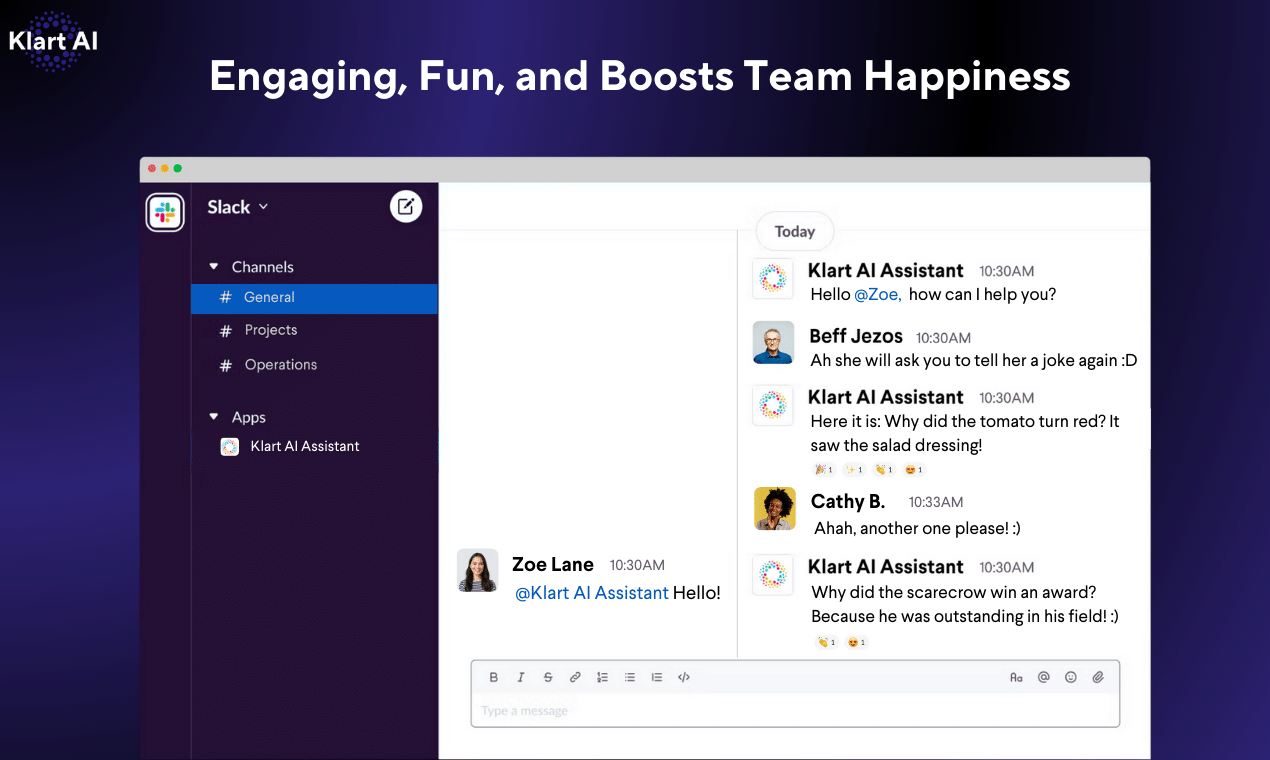Insert a link using the link icon

[575, 677]
